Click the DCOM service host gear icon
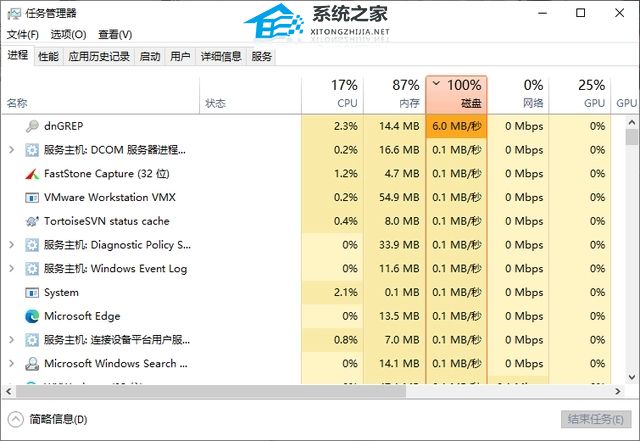 [32, 150]
